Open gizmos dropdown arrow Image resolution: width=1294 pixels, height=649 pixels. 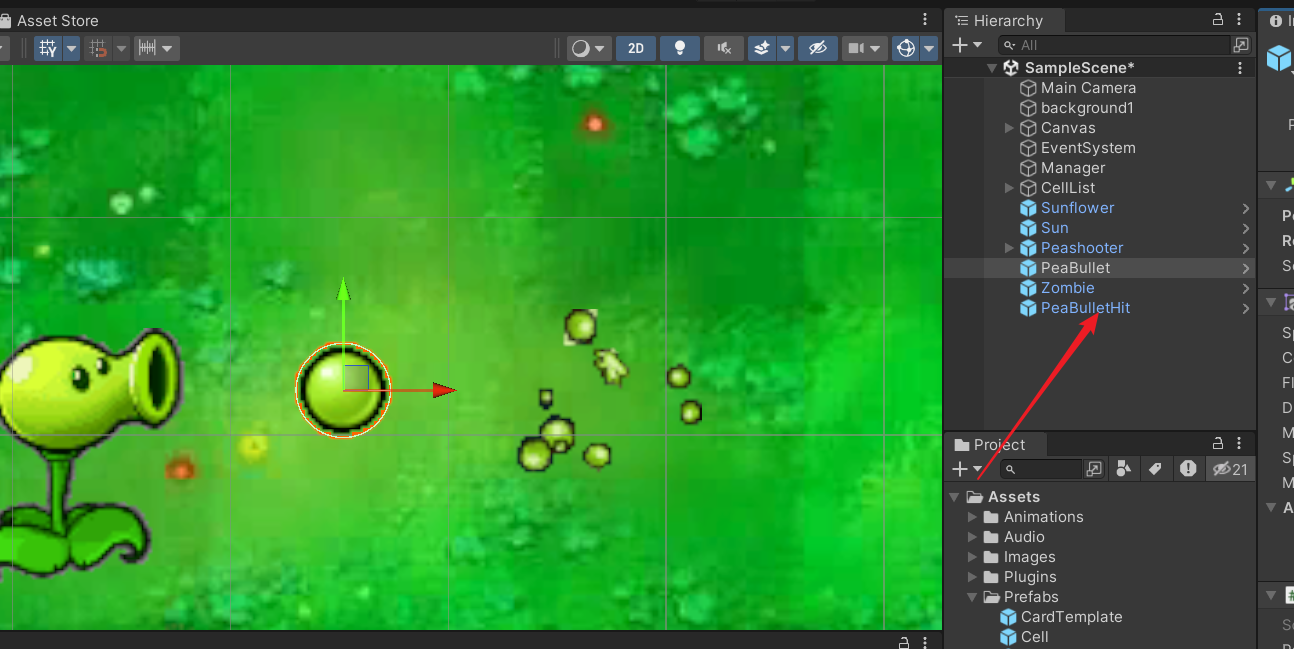pos(930,48)
